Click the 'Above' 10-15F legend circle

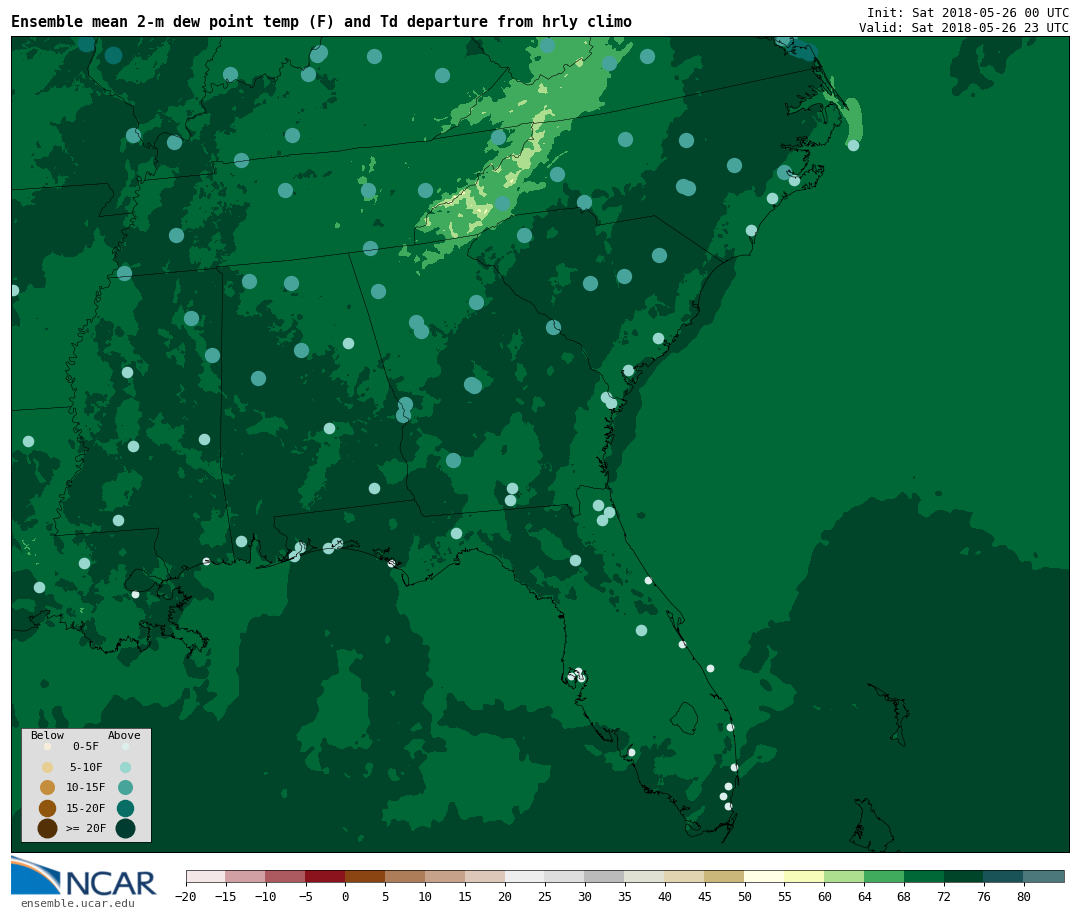click(125, 787)
